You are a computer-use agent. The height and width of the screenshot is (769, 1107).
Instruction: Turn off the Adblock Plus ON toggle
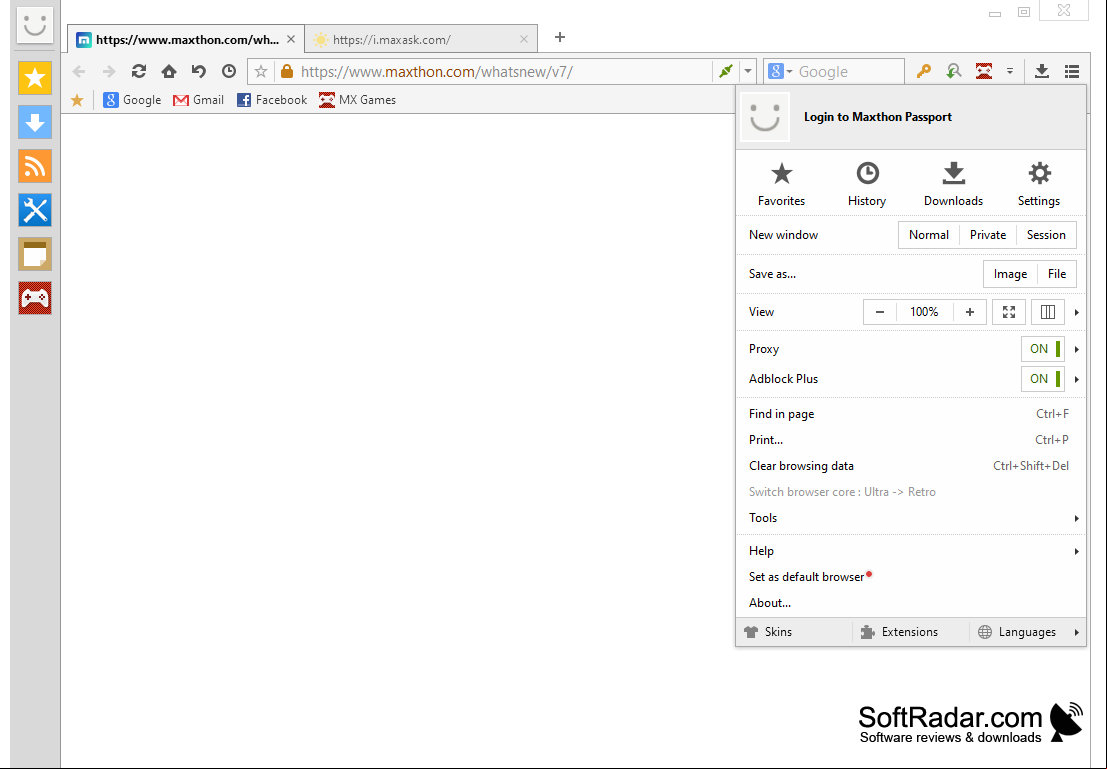point(1043,379)
